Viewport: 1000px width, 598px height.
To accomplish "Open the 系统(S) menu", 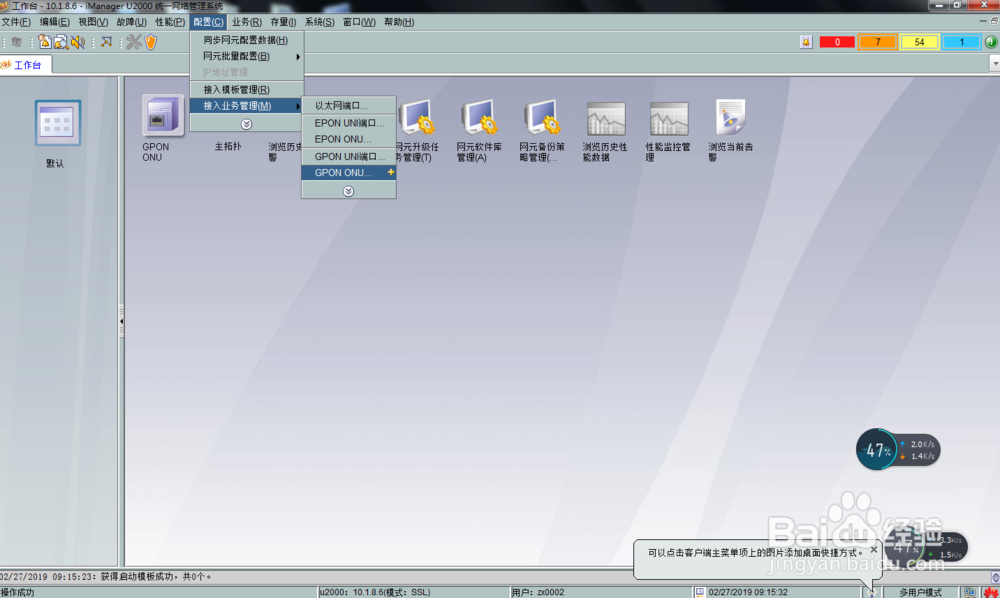I will pyautogui.click(x=320, y=22).
